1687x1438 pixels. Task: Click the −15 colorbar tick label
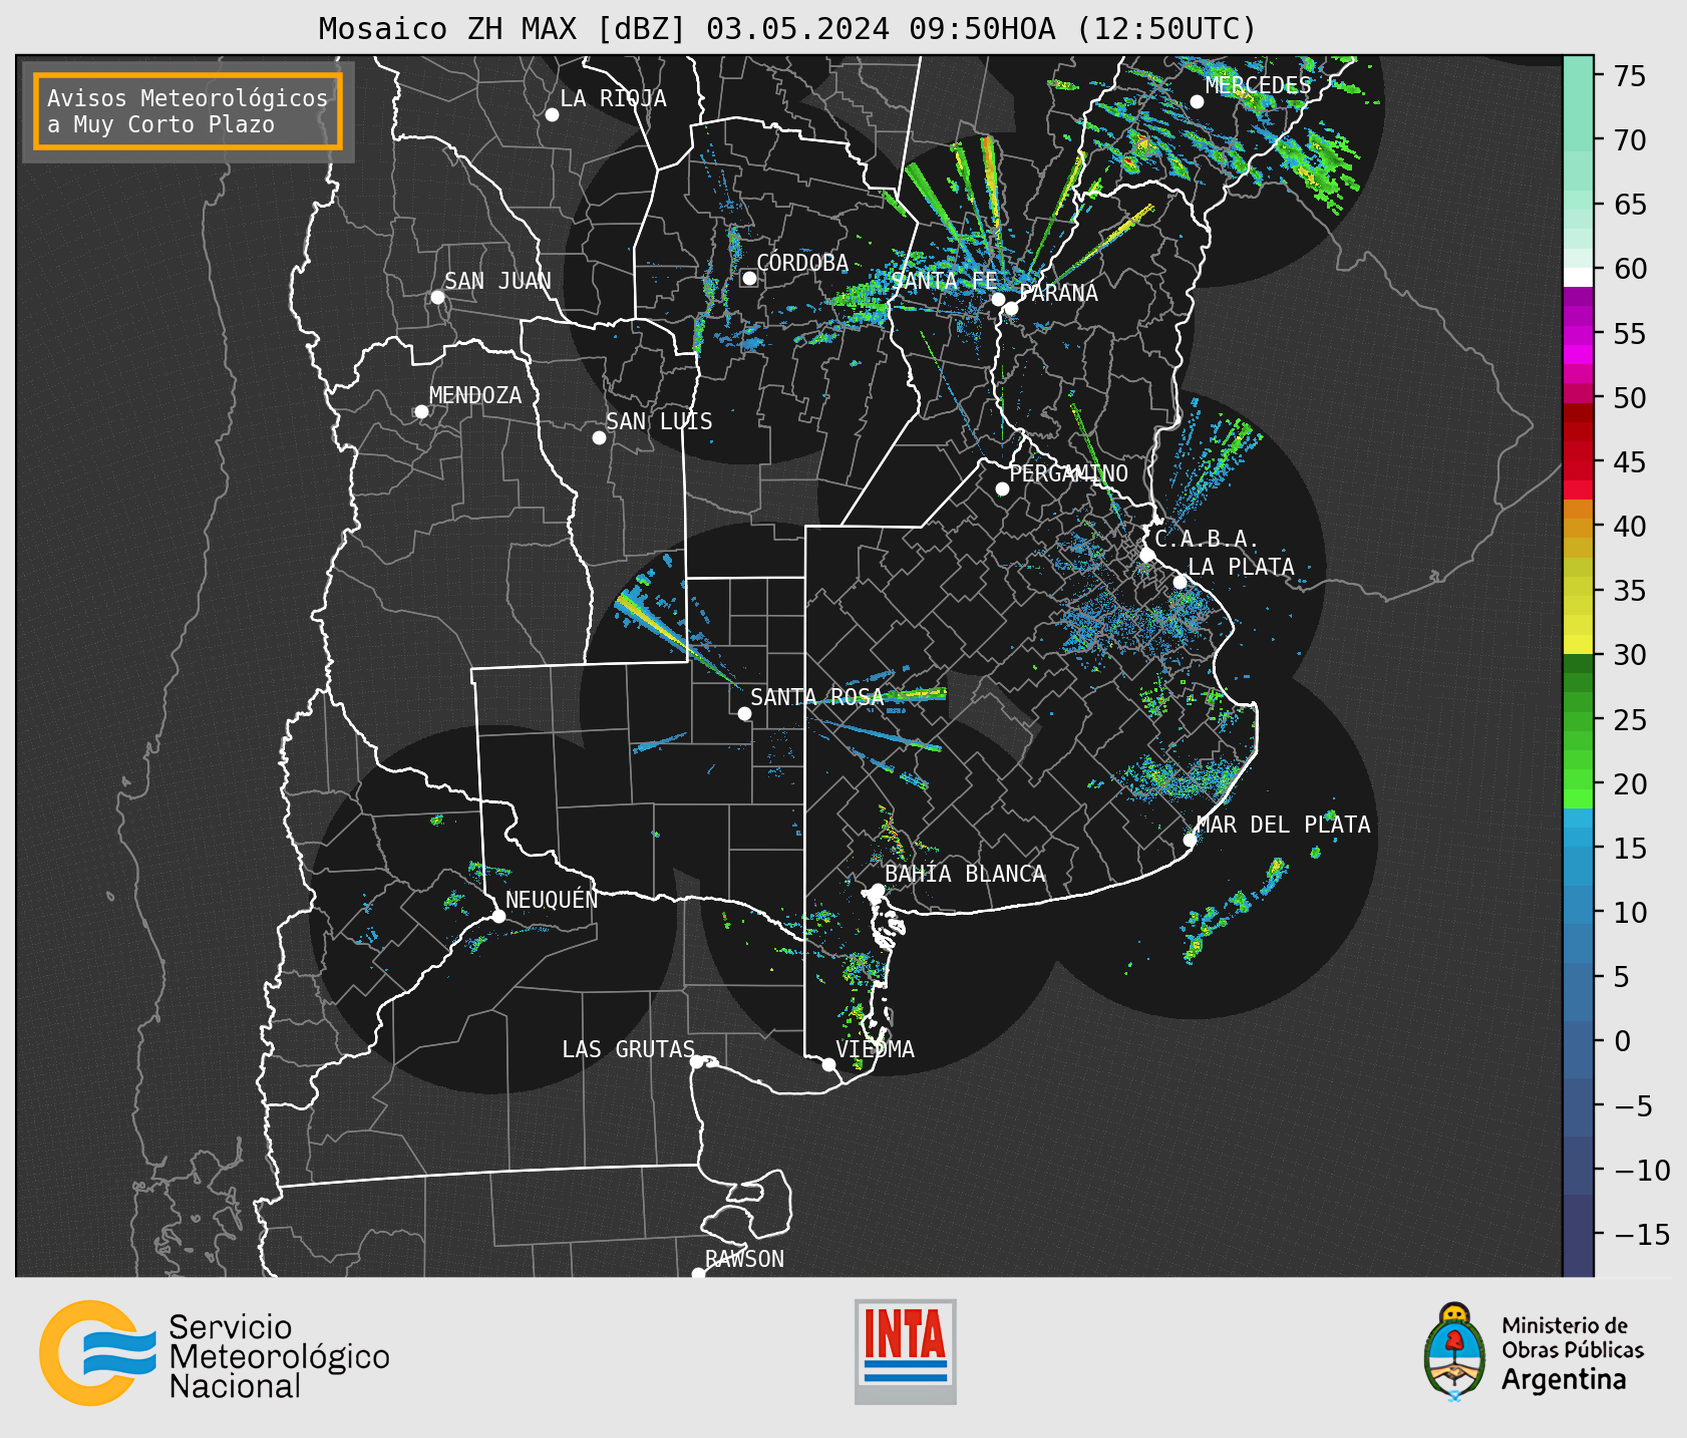point(1641,1234)
